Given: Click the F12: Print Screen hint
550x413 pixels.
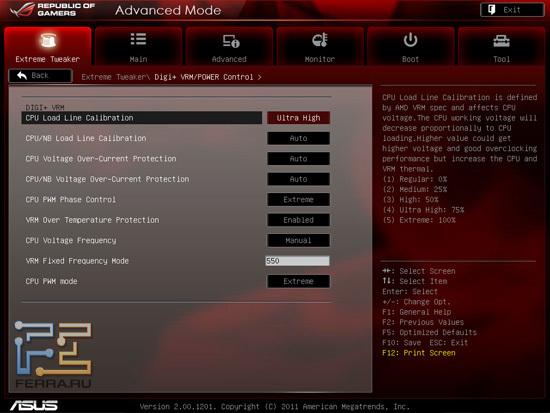Looking at the screenshot, I should point(418,353).
